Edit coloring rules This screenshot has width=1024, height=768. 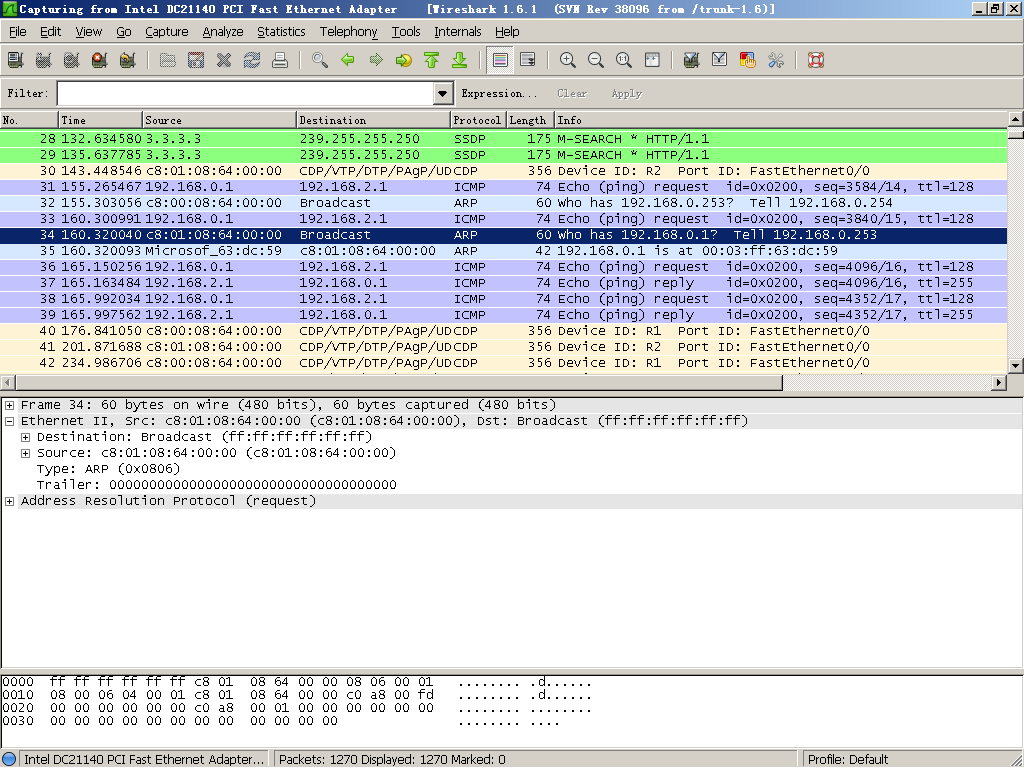click(x=748, y=60)
